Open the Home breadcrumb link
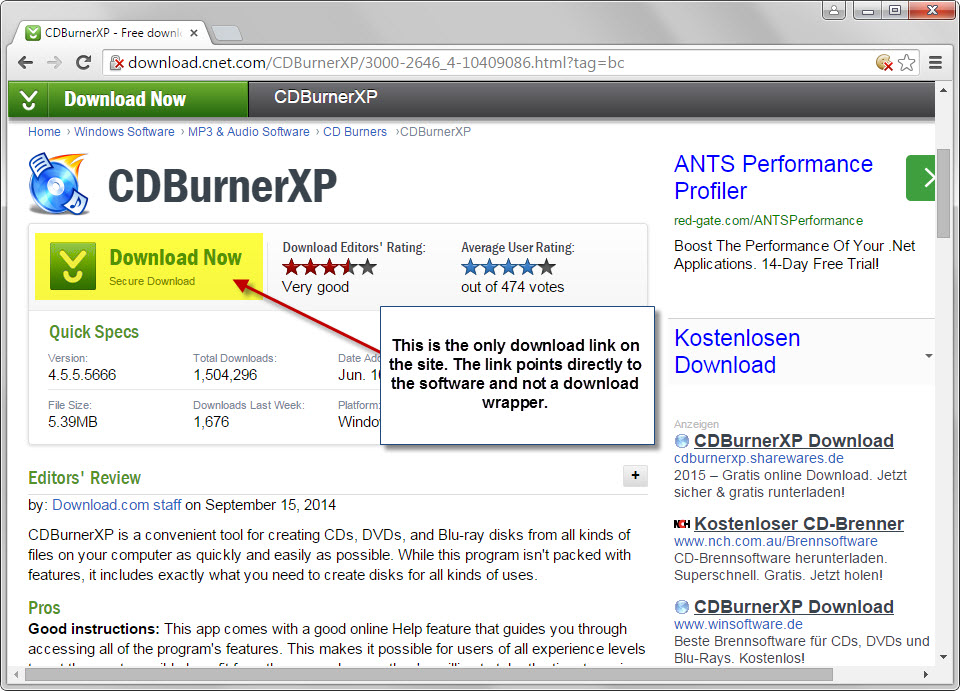Viewport: 960px width, 691px height. tap(44, 132)
